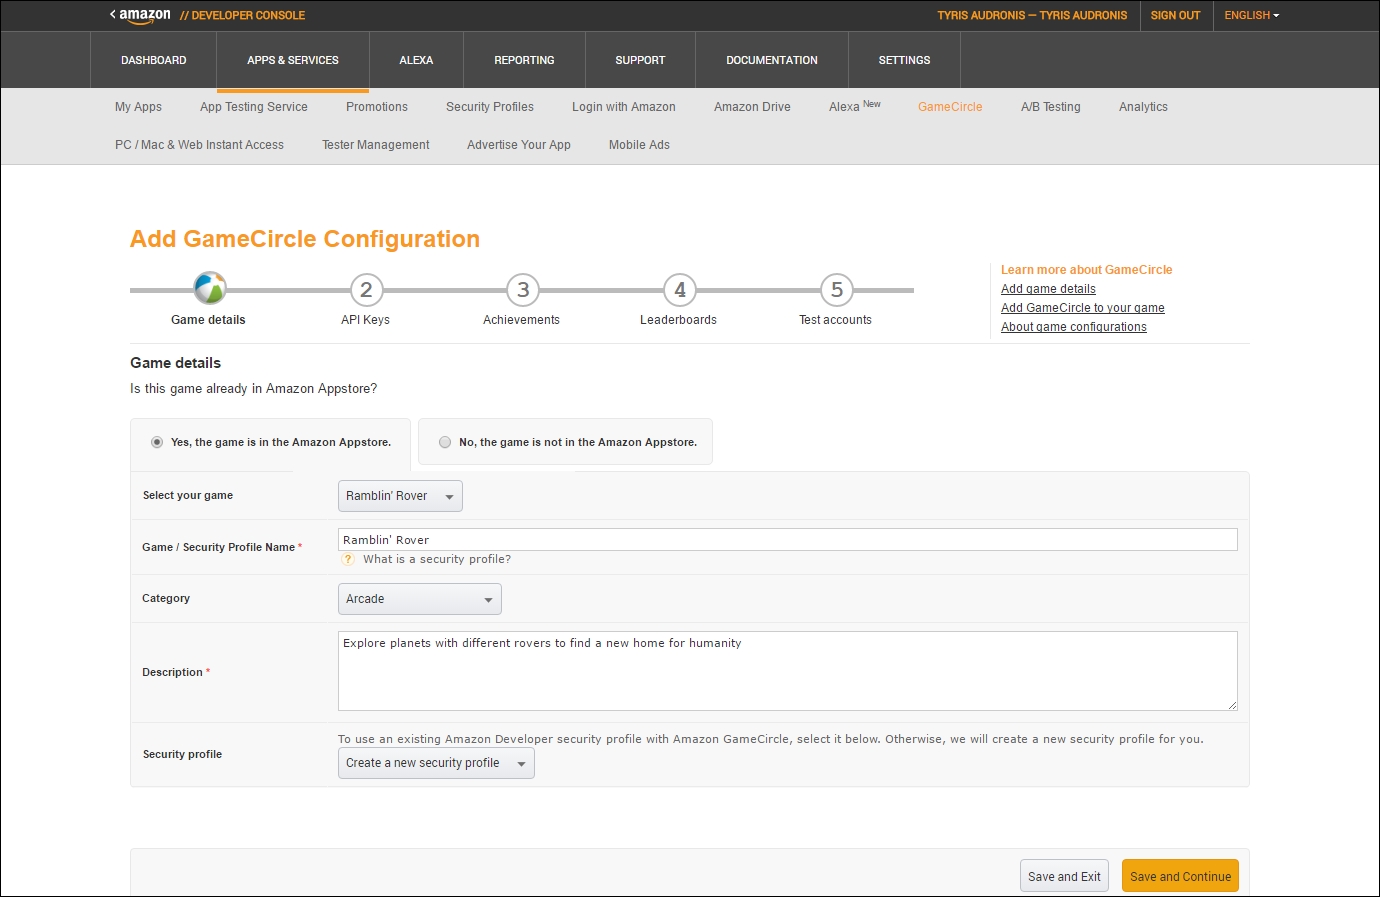The image size is (1380, 897).
Task: Open 'Learn more about GameCircle' link
Action: (x=1086, y=270)
